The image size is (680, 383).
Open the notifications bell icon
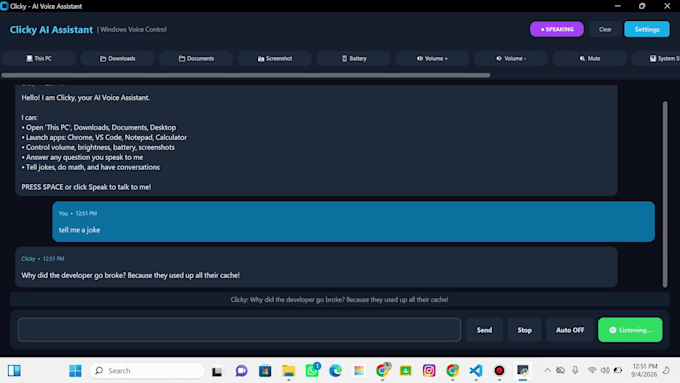(666, 370)
